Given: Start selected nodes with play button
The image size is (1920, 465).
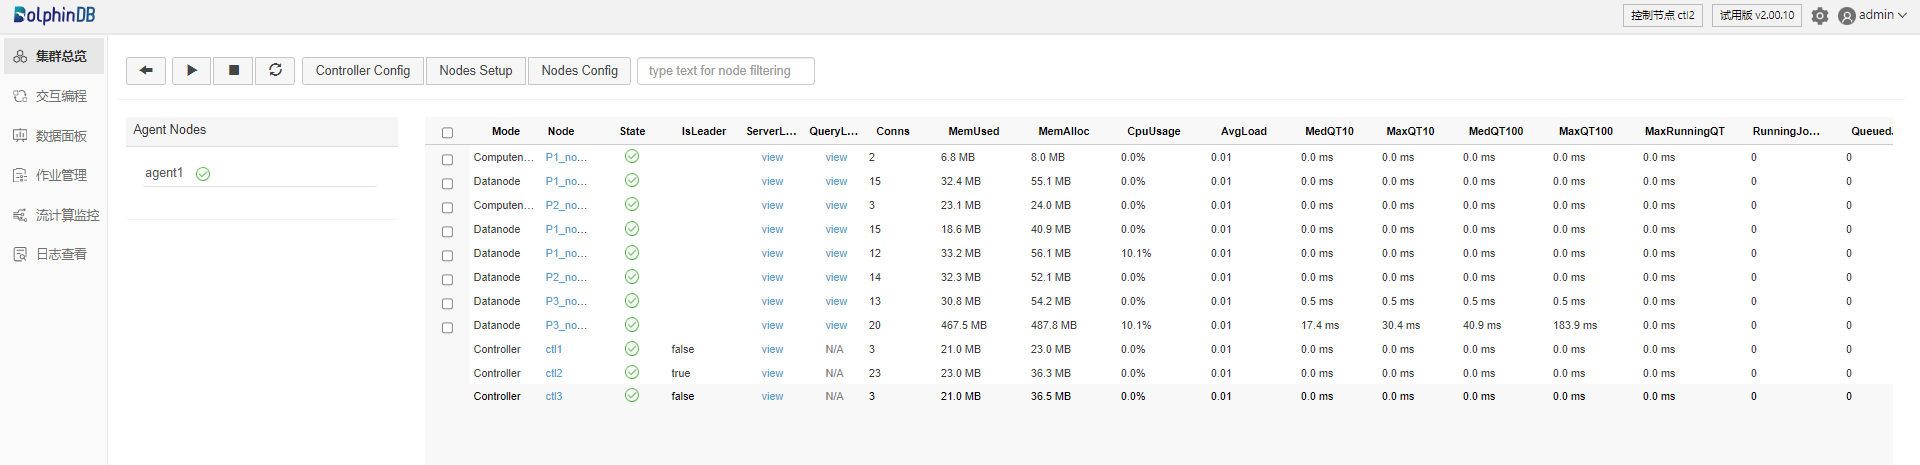Looking at the screenshot, I should click(x=191, y=70).
